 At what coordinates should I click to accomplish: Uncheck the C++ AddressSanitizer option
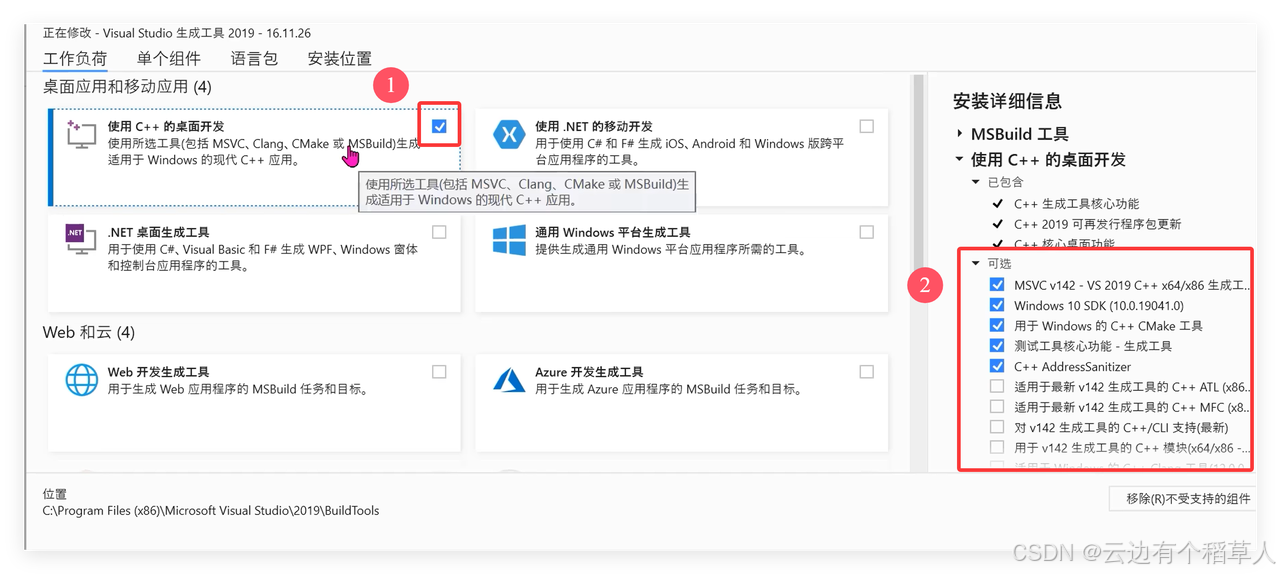pyautogui.click(x=997, y=366)
